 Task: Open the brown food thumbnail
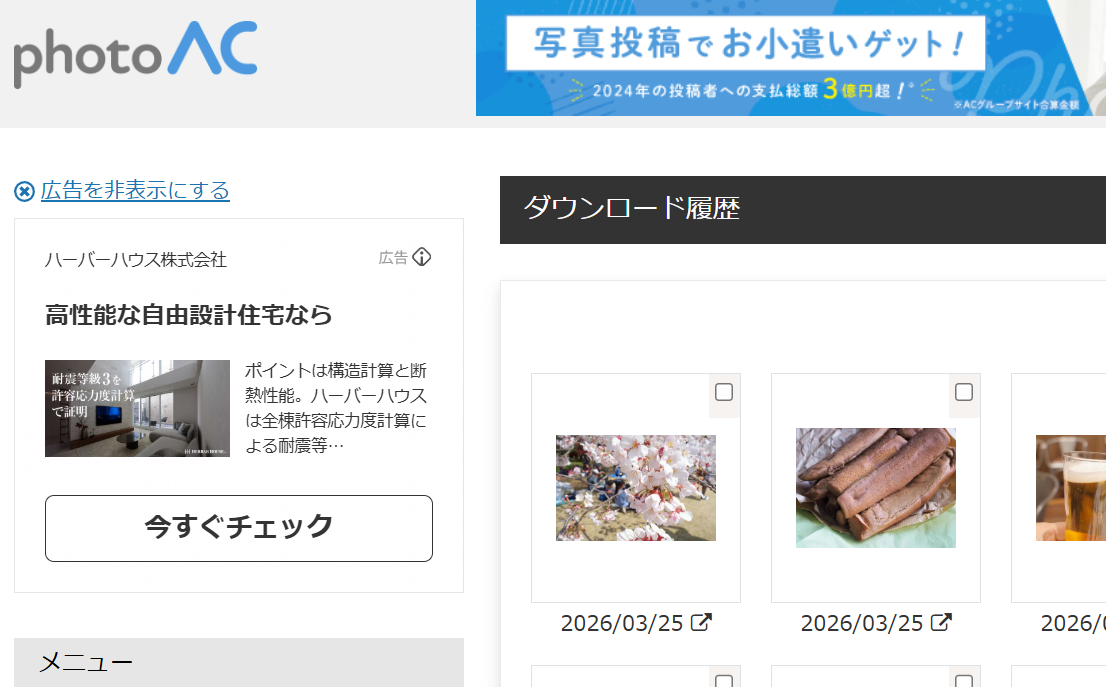coord(875,488)
